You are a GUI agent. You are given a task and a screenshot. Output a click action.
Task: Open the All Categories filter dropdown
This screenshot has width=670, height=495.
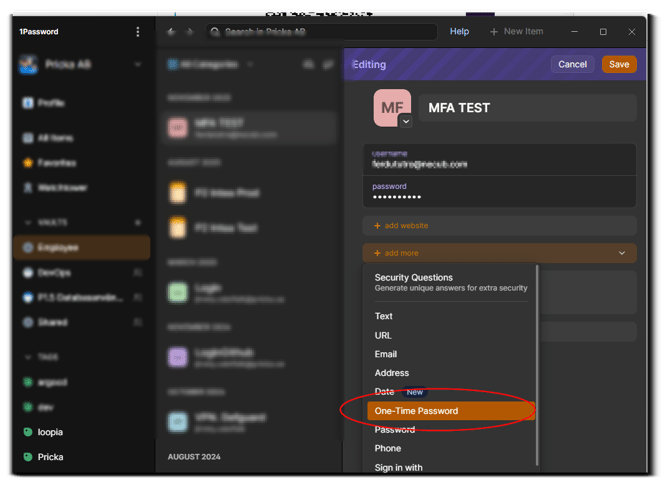tap(210, 65)
